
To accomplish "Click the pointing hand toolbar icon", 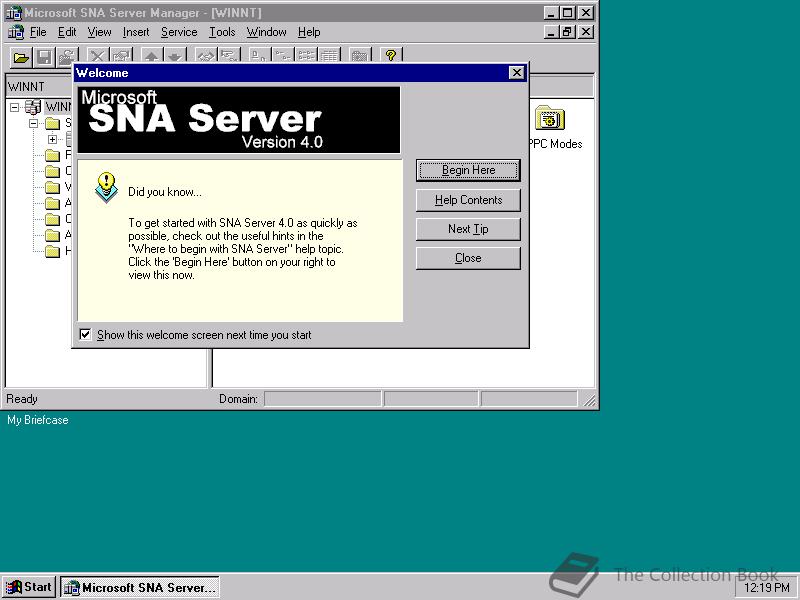I will pyautogui.click(x=229, y=57).
